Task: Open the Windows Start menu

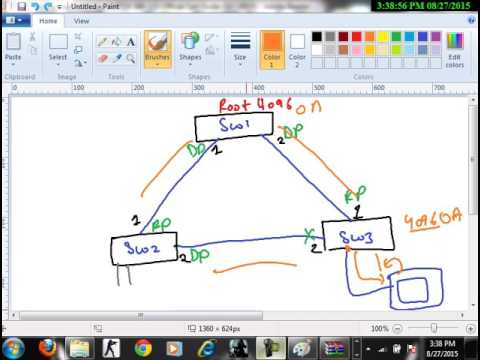Action: (13, 349)
